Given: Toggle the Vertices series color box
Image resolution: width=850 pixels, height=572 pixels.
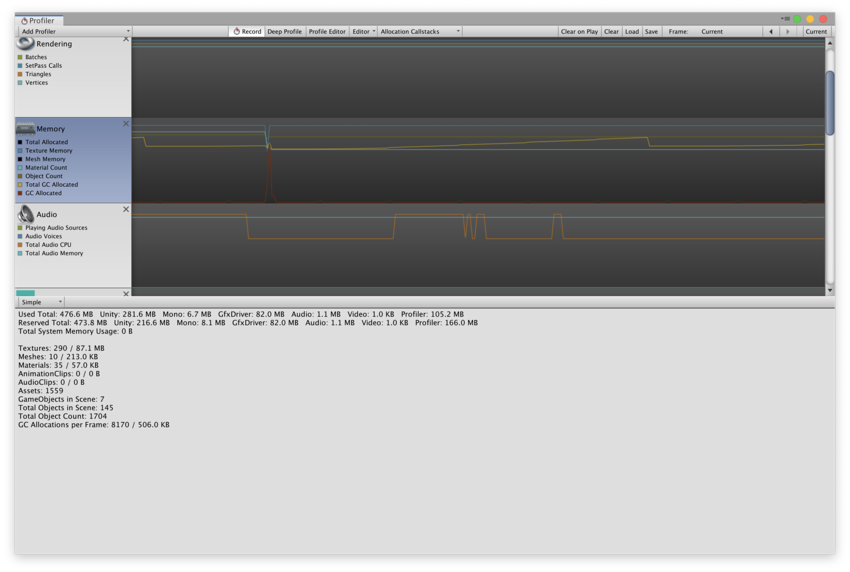Looking at the screenshot, I should (20, 82).
